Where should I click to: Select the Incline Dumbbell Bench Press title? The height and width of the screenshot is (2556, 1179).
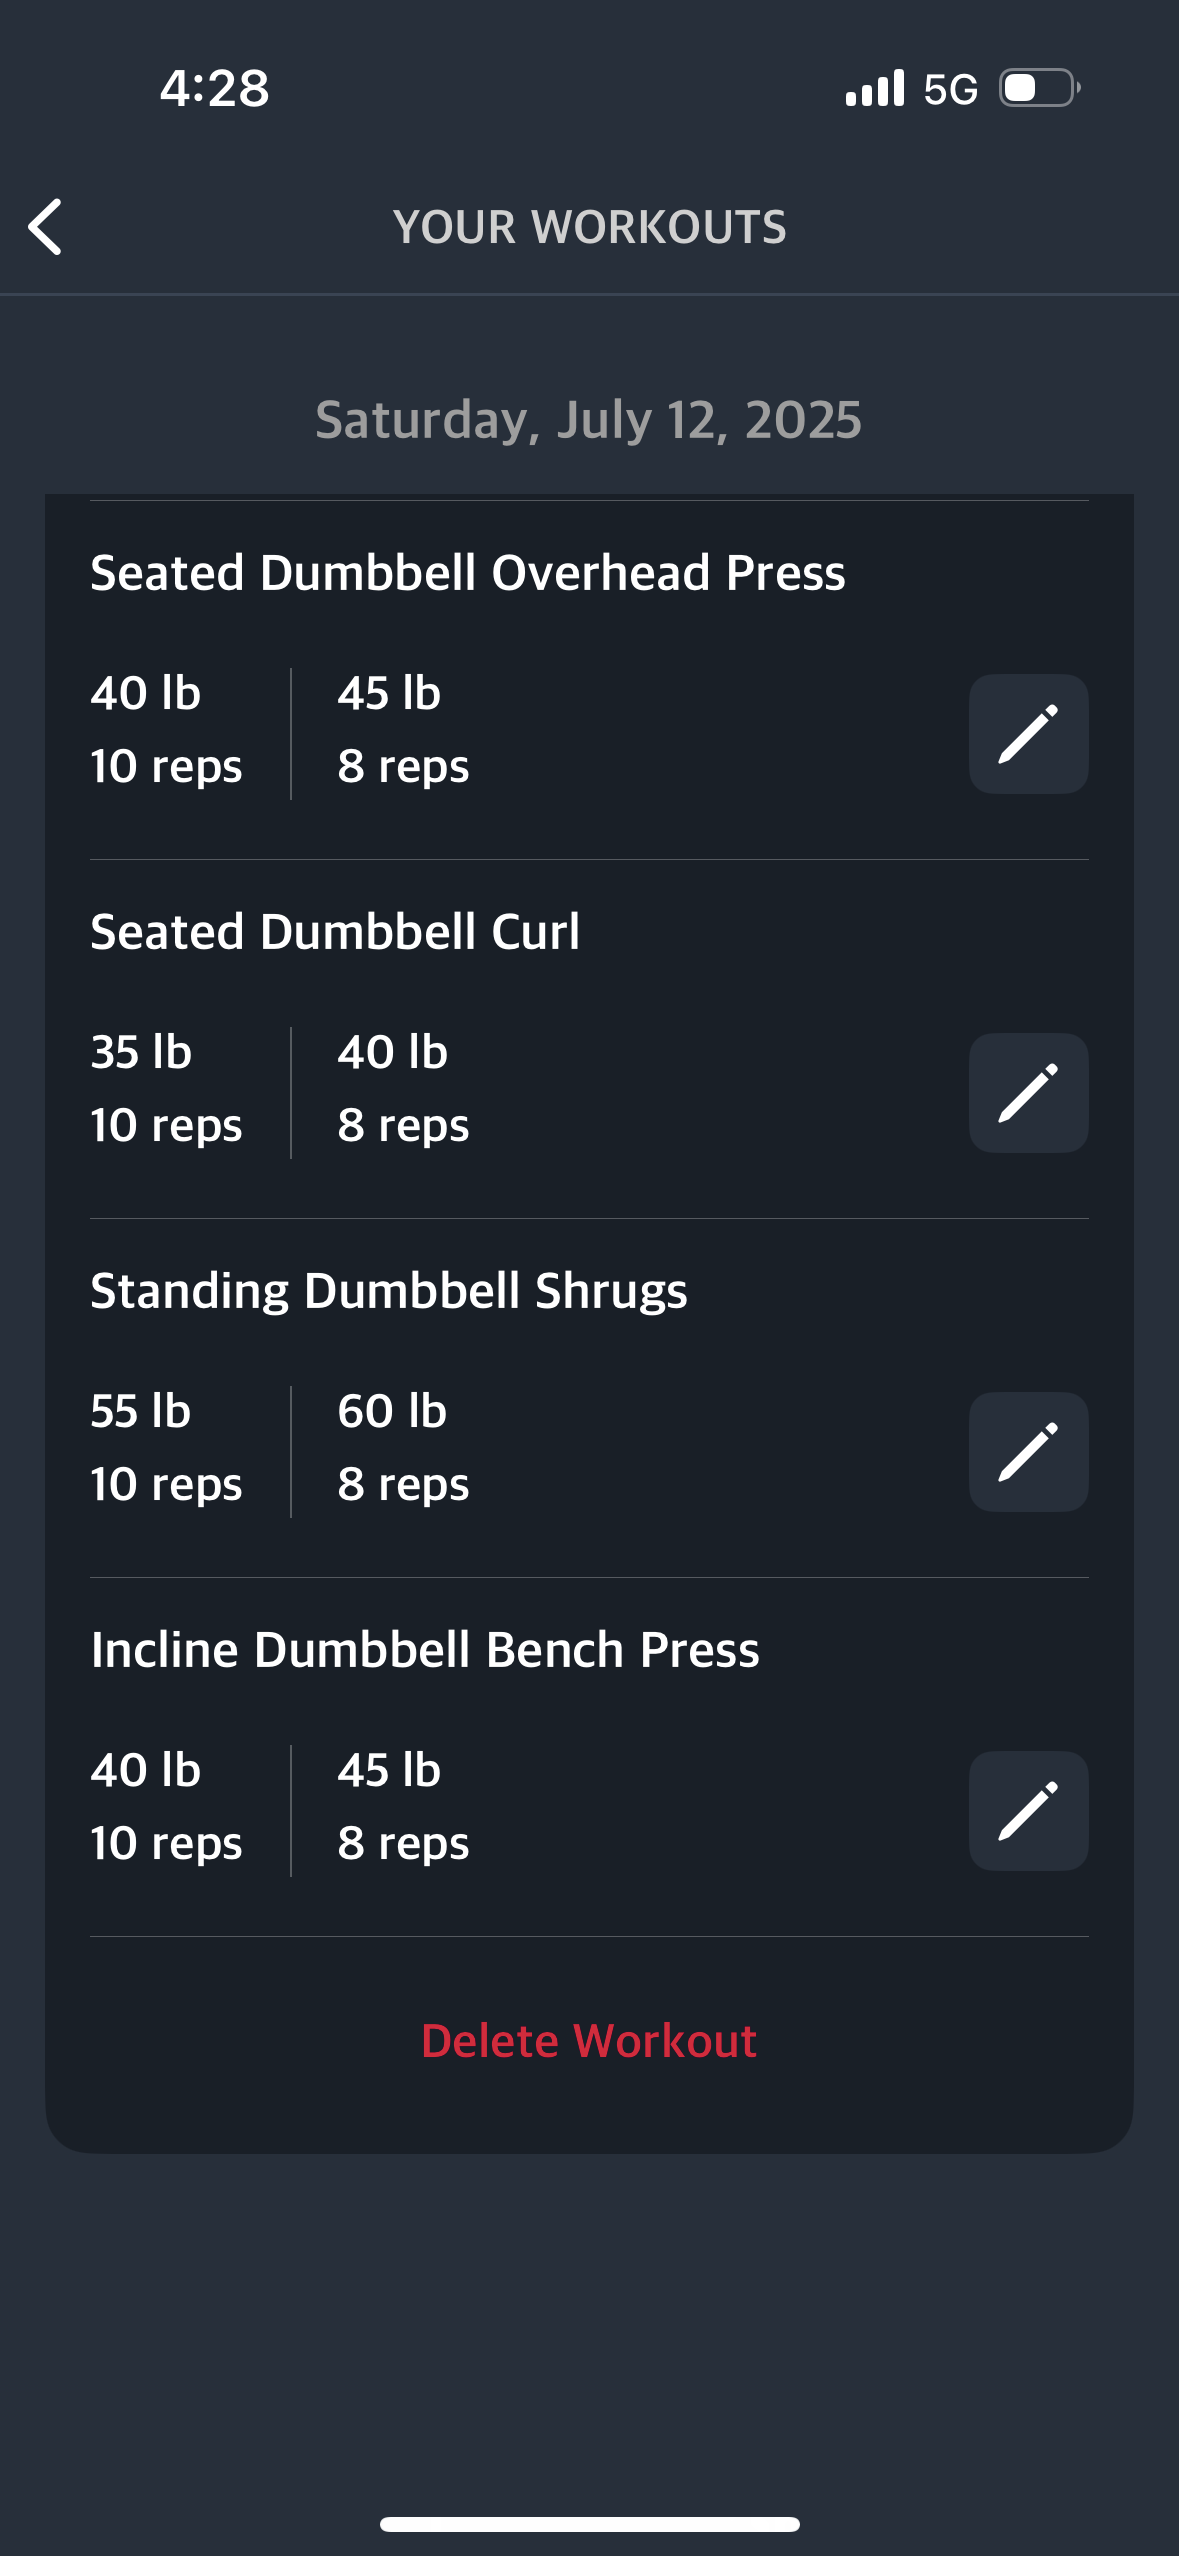tap(425, 1650)
